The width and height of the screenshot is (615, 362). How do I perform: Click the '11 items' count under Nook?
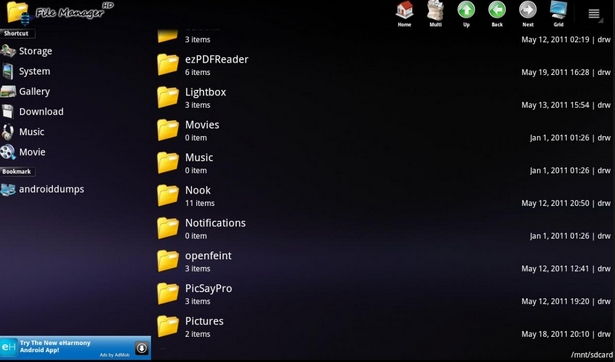coord(200,203)
